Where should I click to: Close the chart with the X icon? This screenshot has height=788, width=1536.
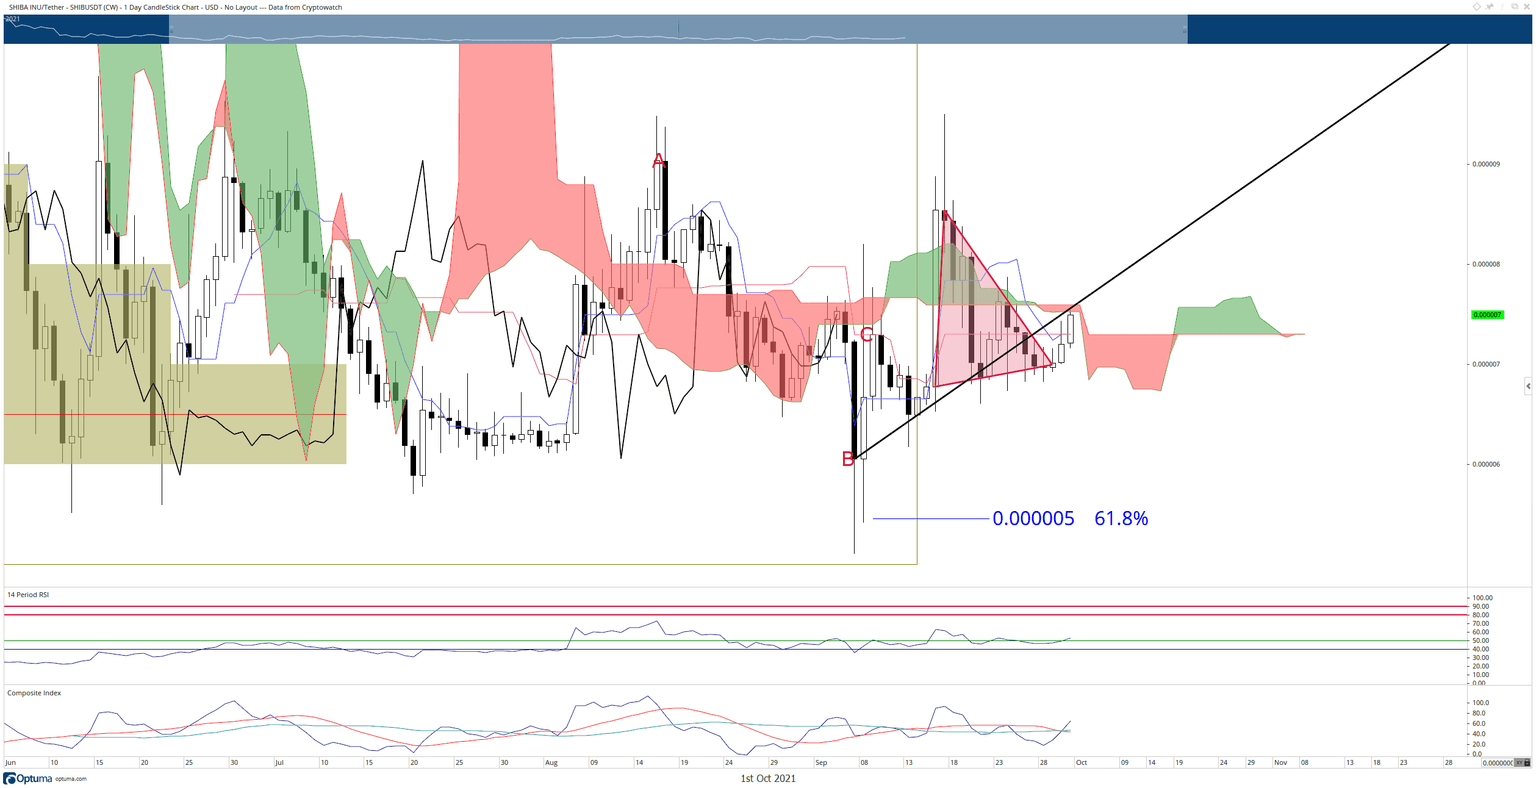click(1527, 6)
